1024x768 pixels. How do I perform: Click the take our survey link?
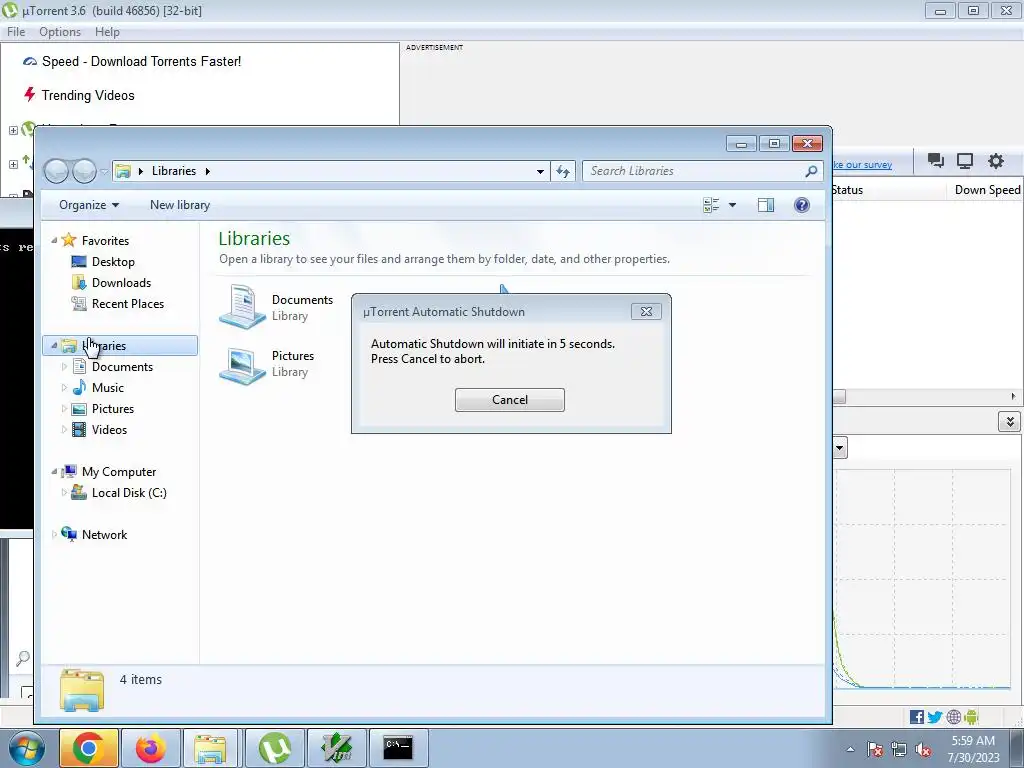[863, 165]
